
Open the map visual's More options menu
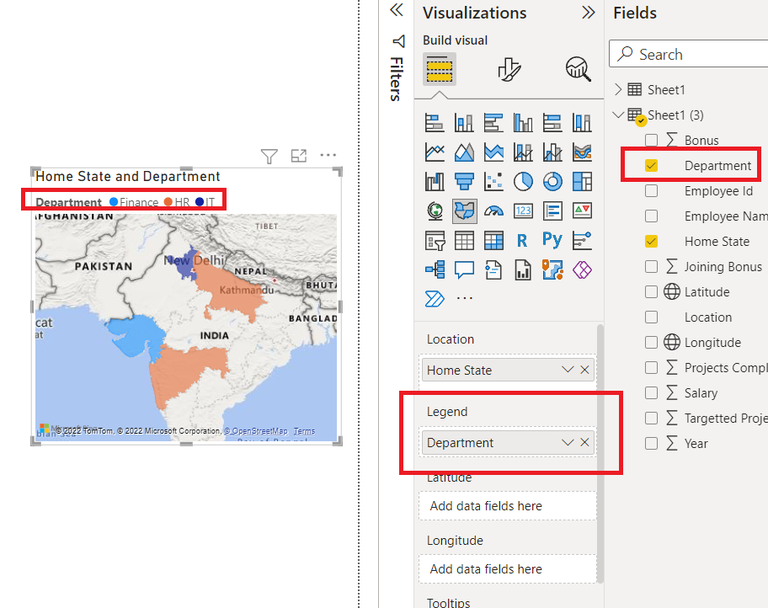[328, 155]
